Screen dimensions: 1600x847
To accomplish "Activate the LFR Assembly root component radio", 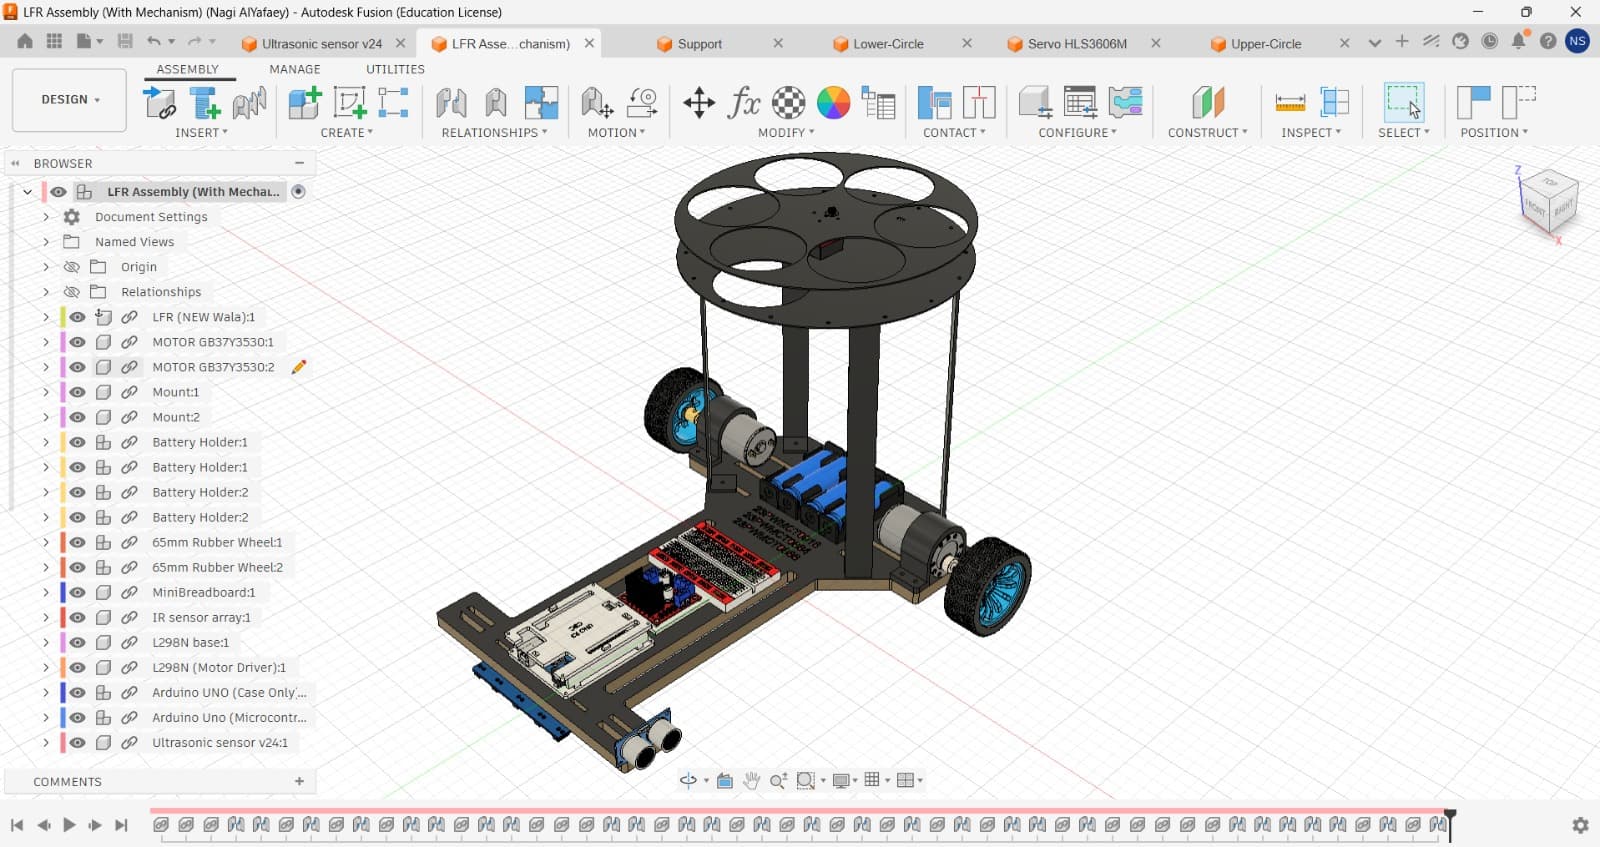I will coord(298,191).
